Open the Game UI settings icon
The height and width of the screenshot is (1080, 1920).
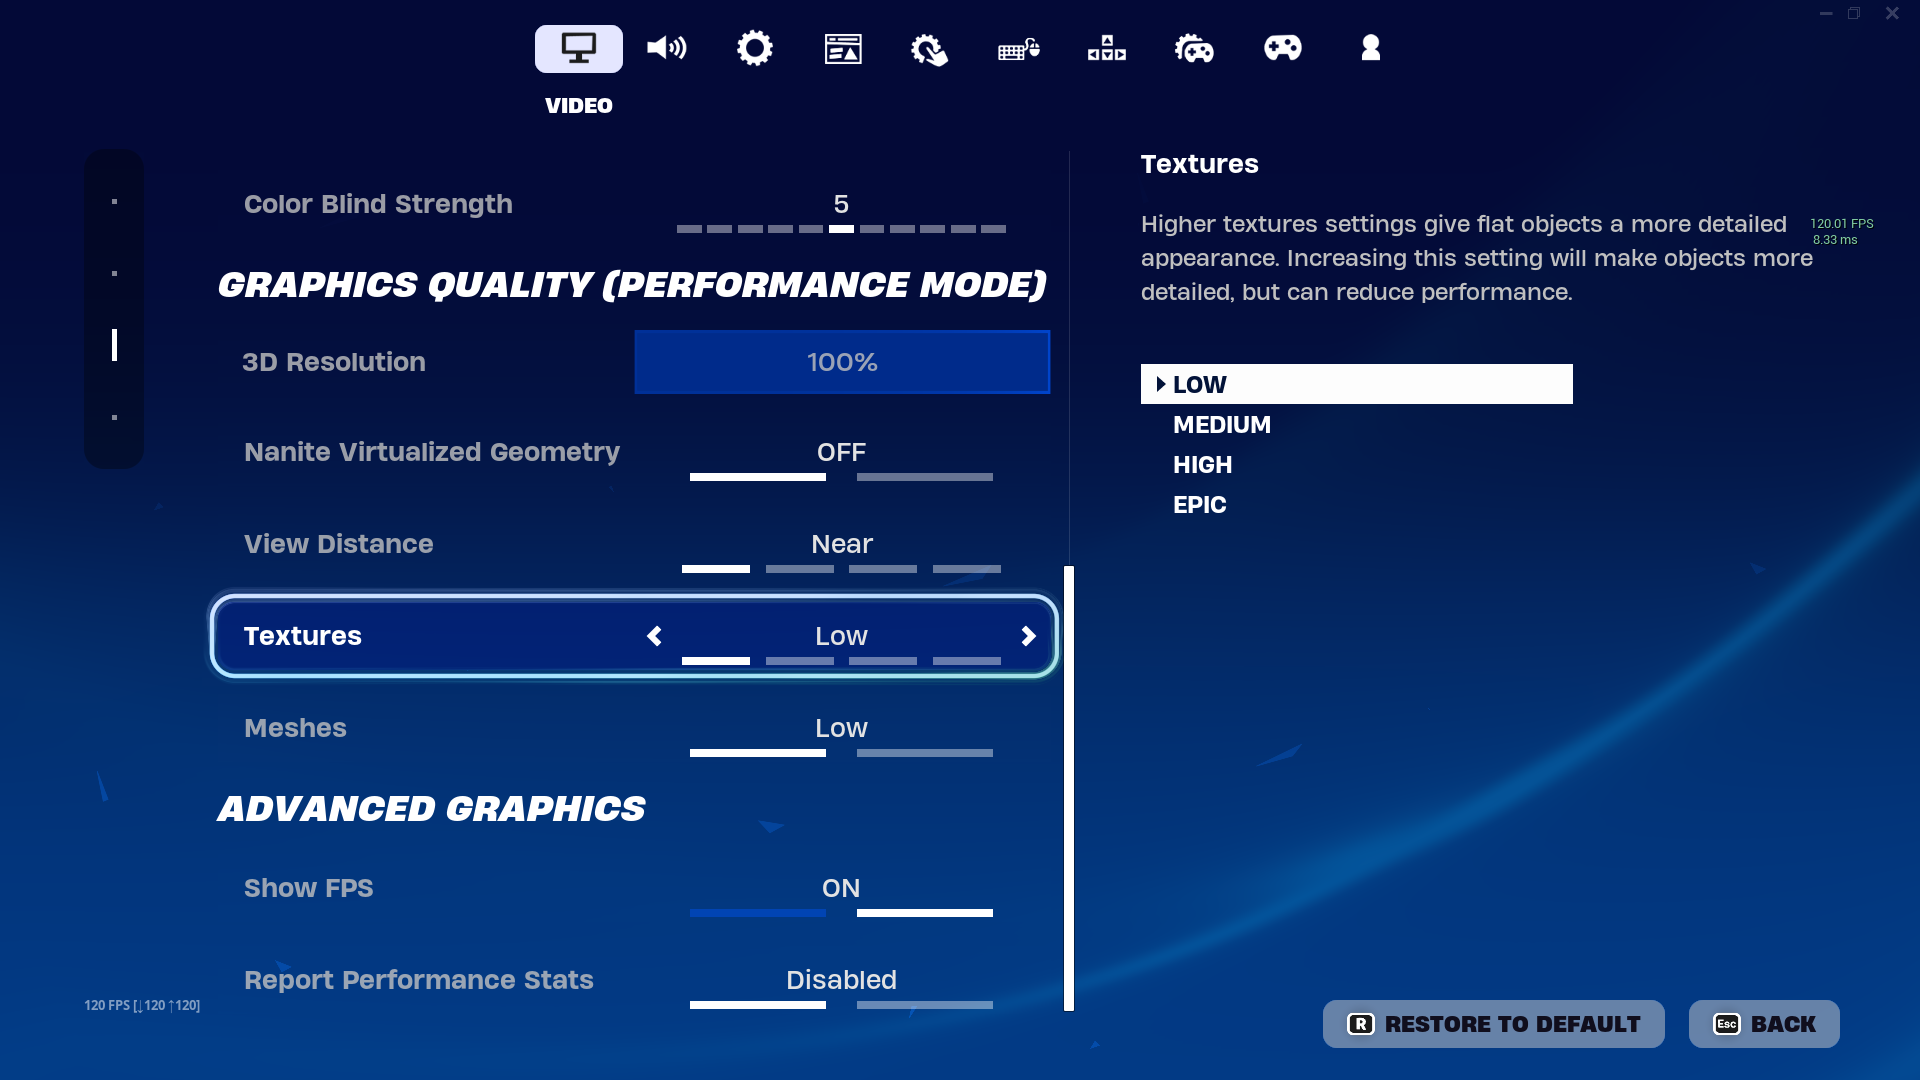[x=843, y=48]
